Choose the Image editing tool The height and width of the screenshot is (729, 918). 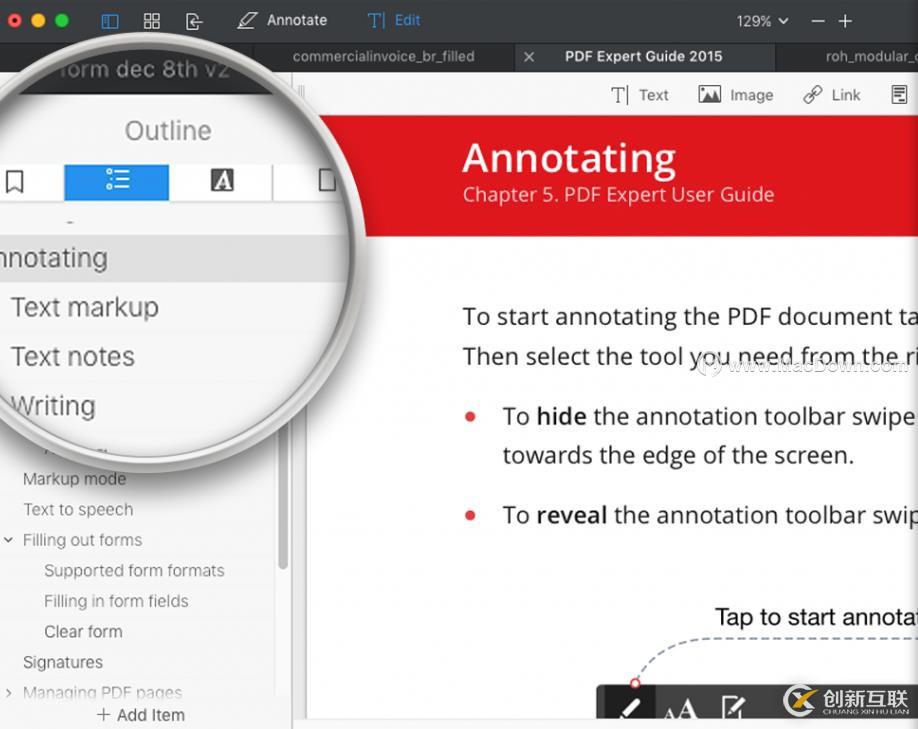point(735,95)
